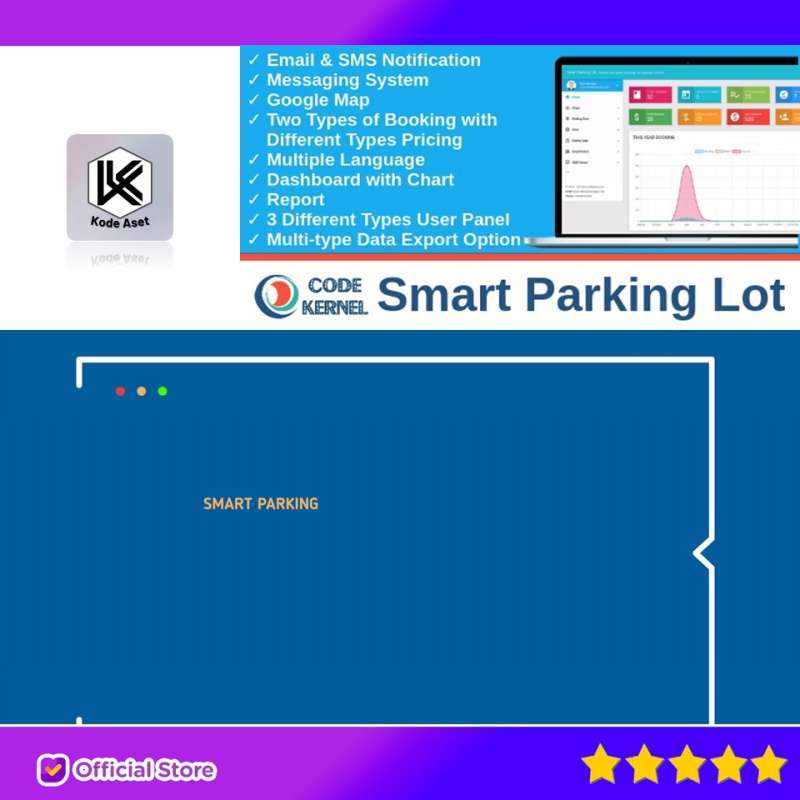Click the Official Store heart badge

point(52,770)
